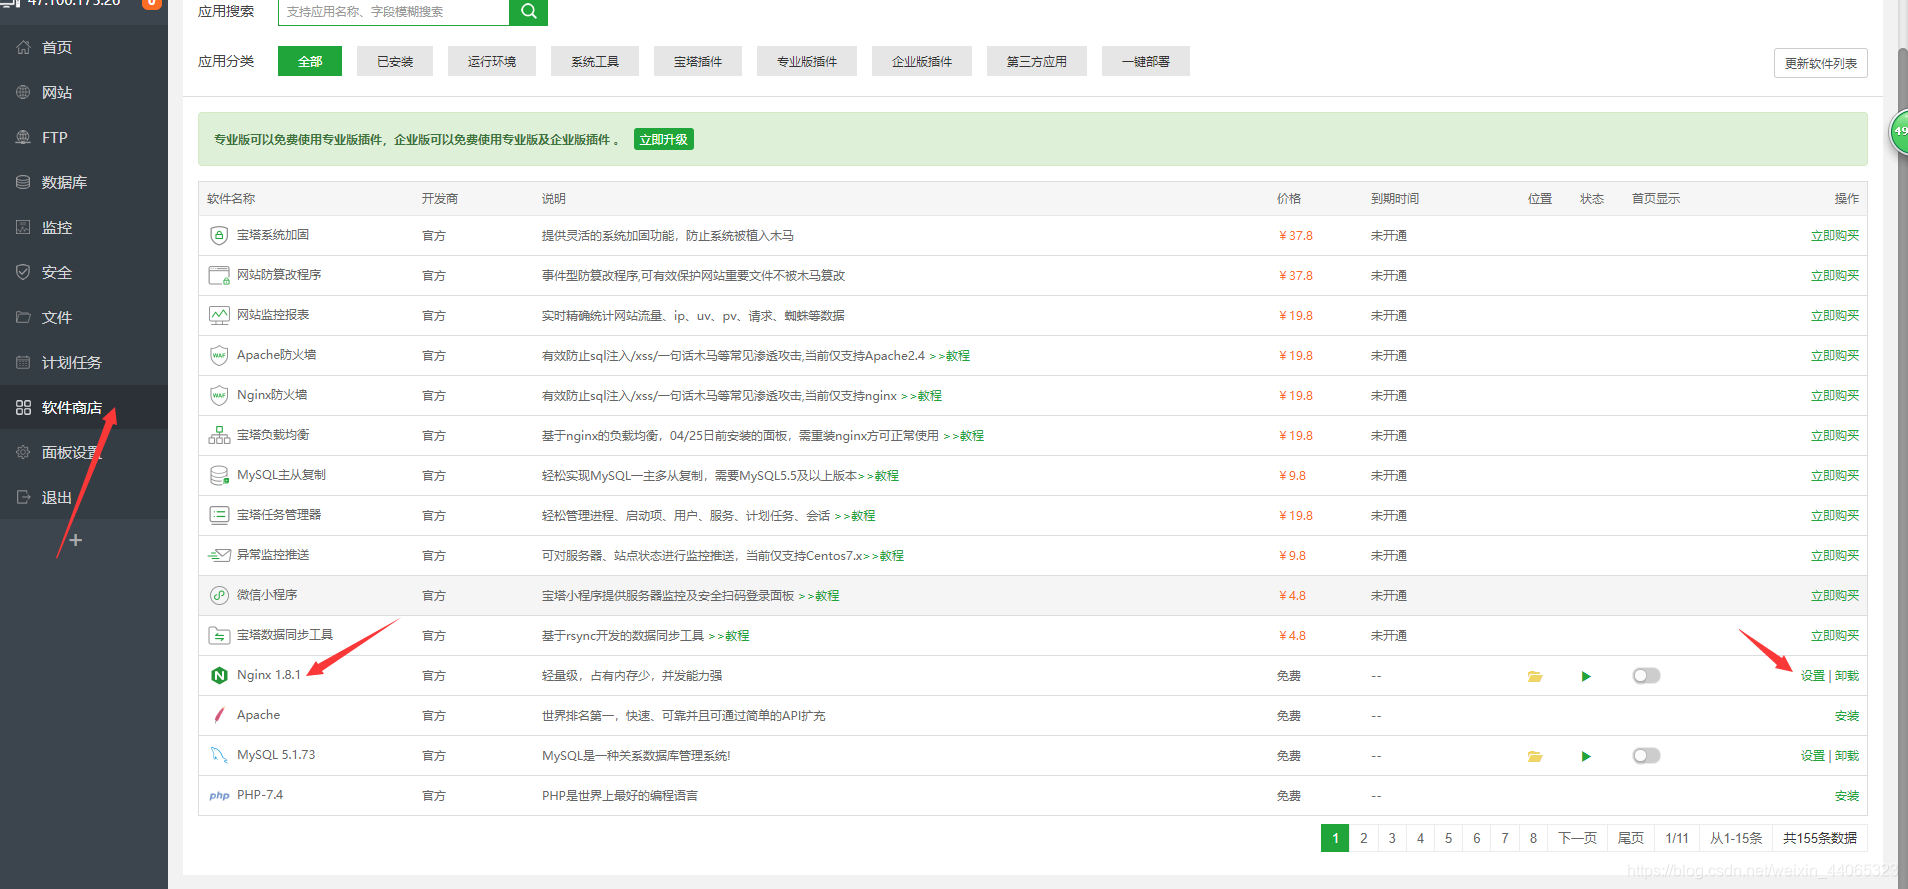The width and height of the screenshot is (1908, 889).
Task: Click the MySQL dolphin logo icon
Action: tap(219, 755)
